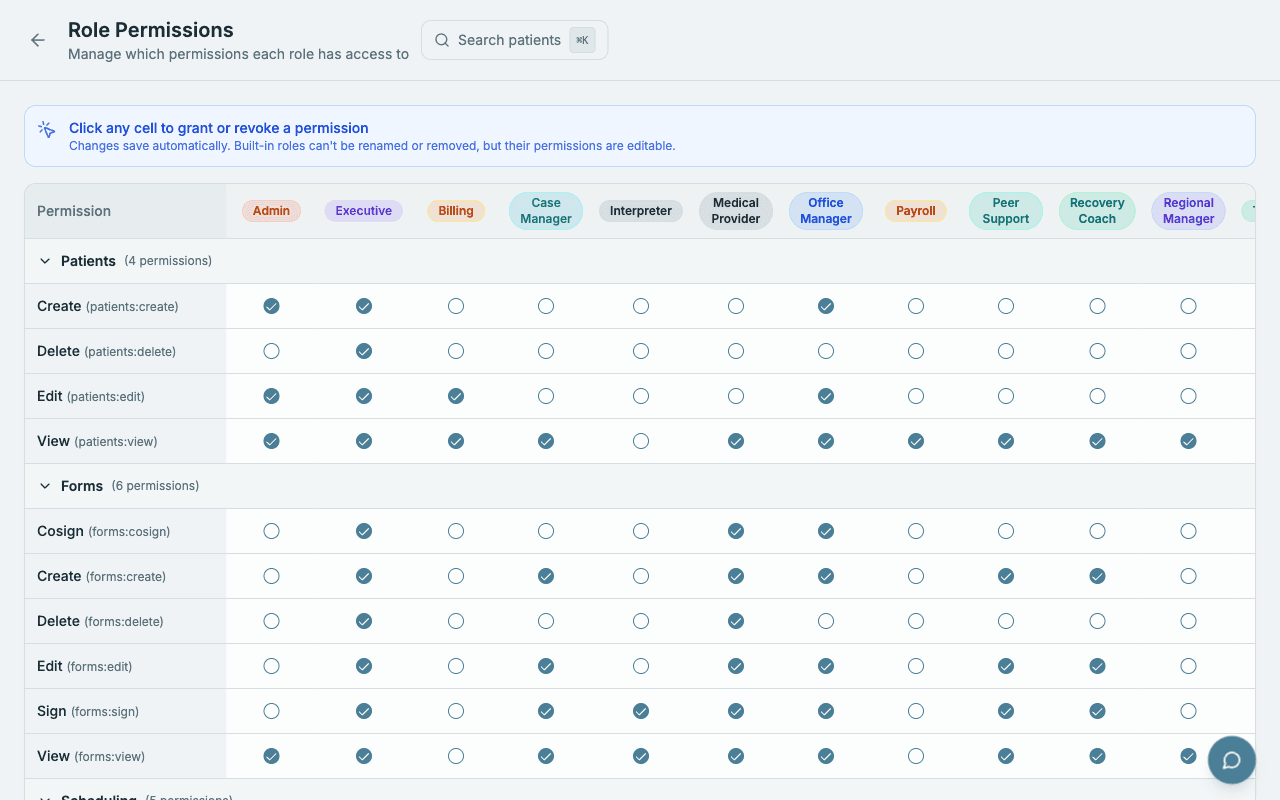The image size is (1280, 800).
Task: Click the back arrow icon
Action: point(38,40)
